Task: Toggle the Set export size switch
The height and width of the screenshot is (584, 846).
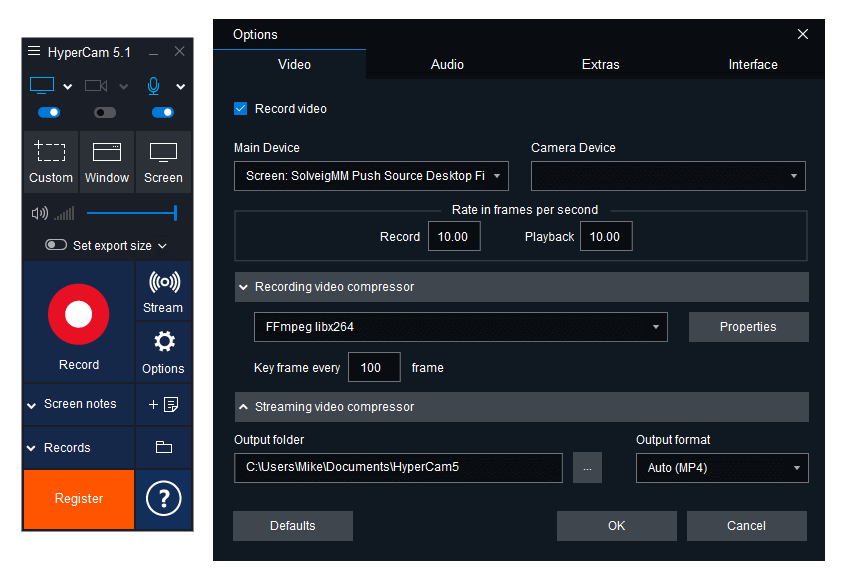Action: pyautogui.click(x=56, y=245)
